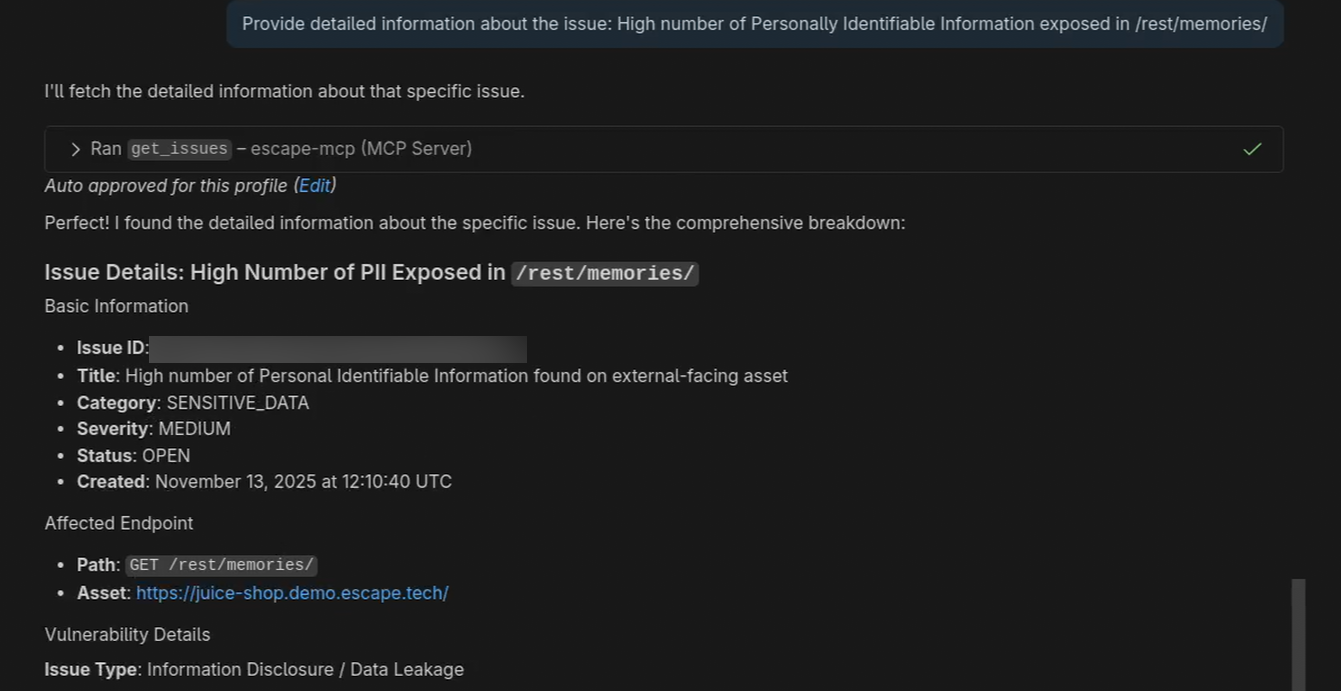Click the Vulnerability Details subheading
This screenshot has width=1341, height=691.
coord(127,635)
